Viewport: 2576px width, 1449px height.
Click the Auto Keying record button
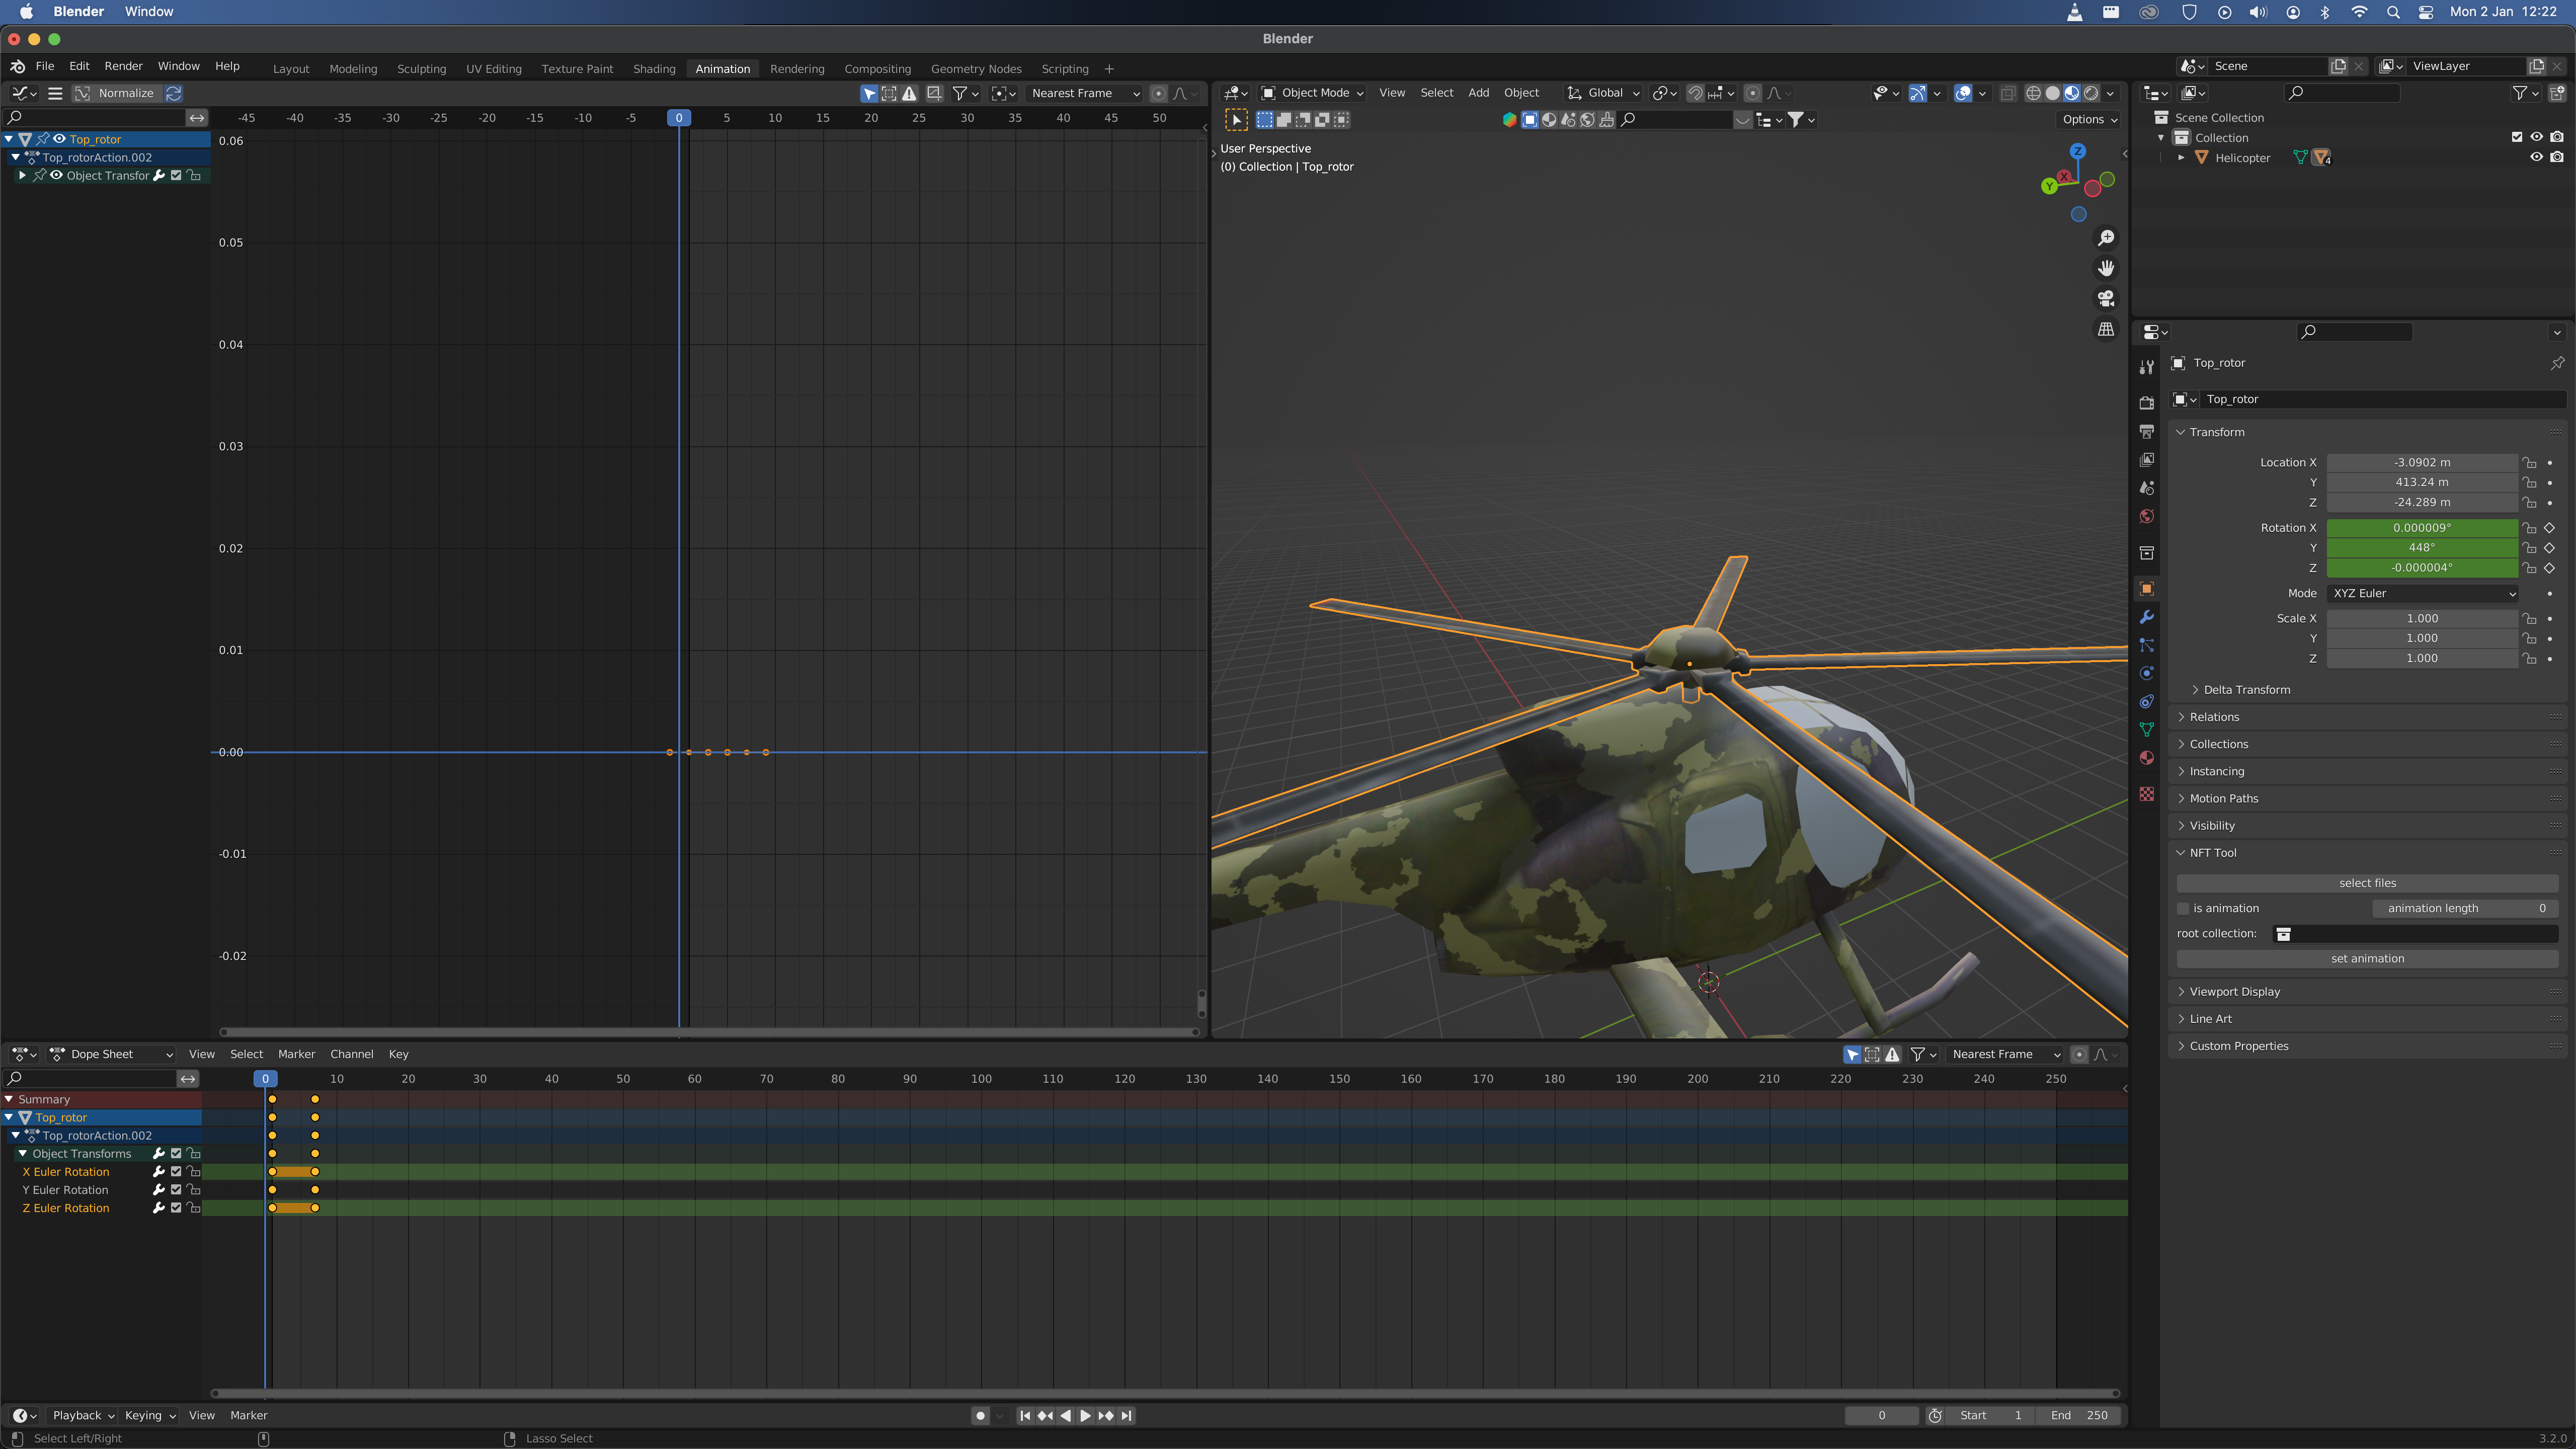click(980, 1415)
